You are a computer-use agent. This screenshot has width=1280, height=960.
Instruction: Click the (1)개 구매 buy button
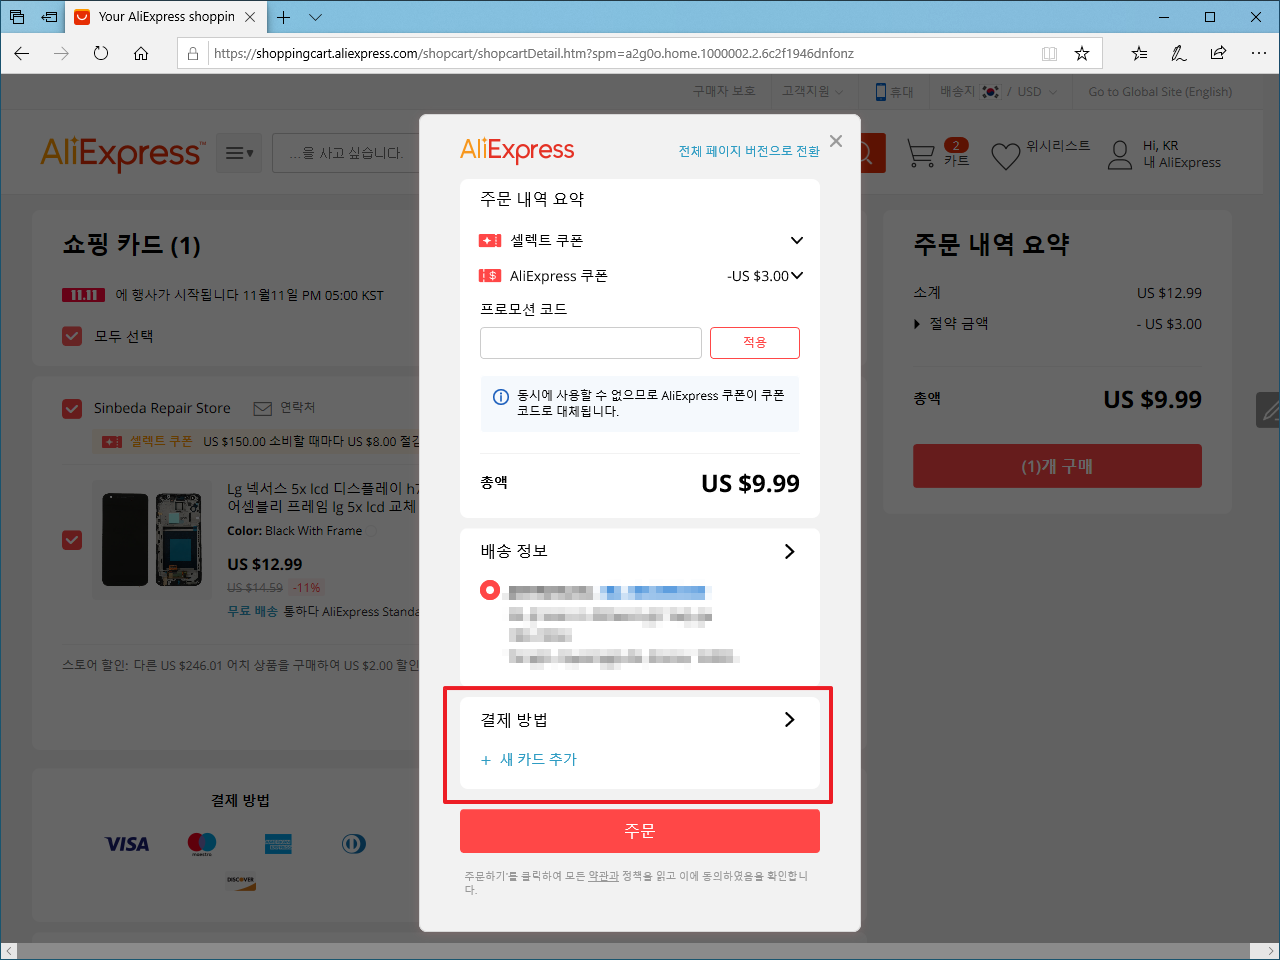coord(1057,466)
